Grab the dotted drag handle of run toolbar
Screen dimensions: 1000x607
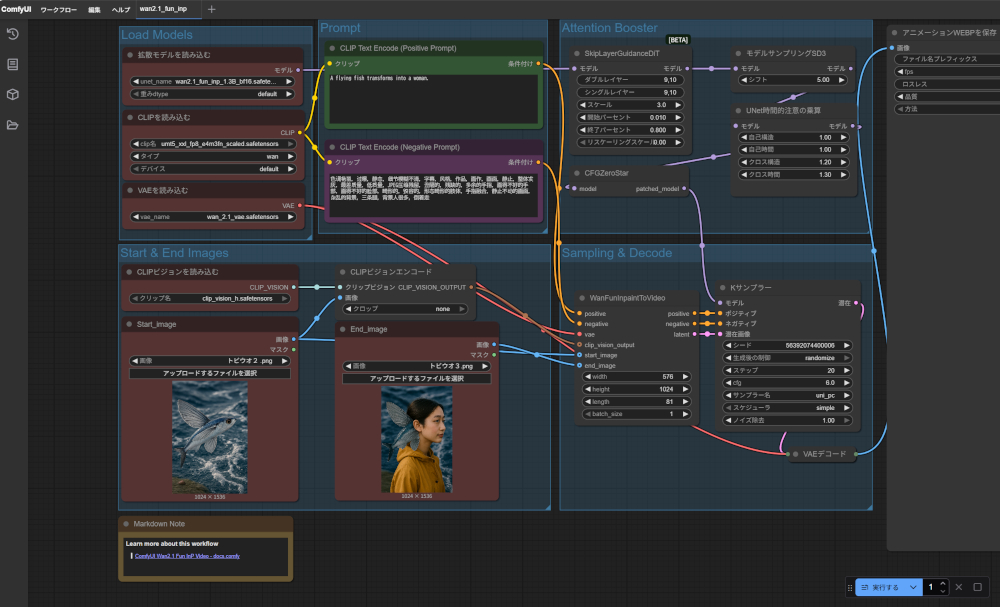point(851,587)
